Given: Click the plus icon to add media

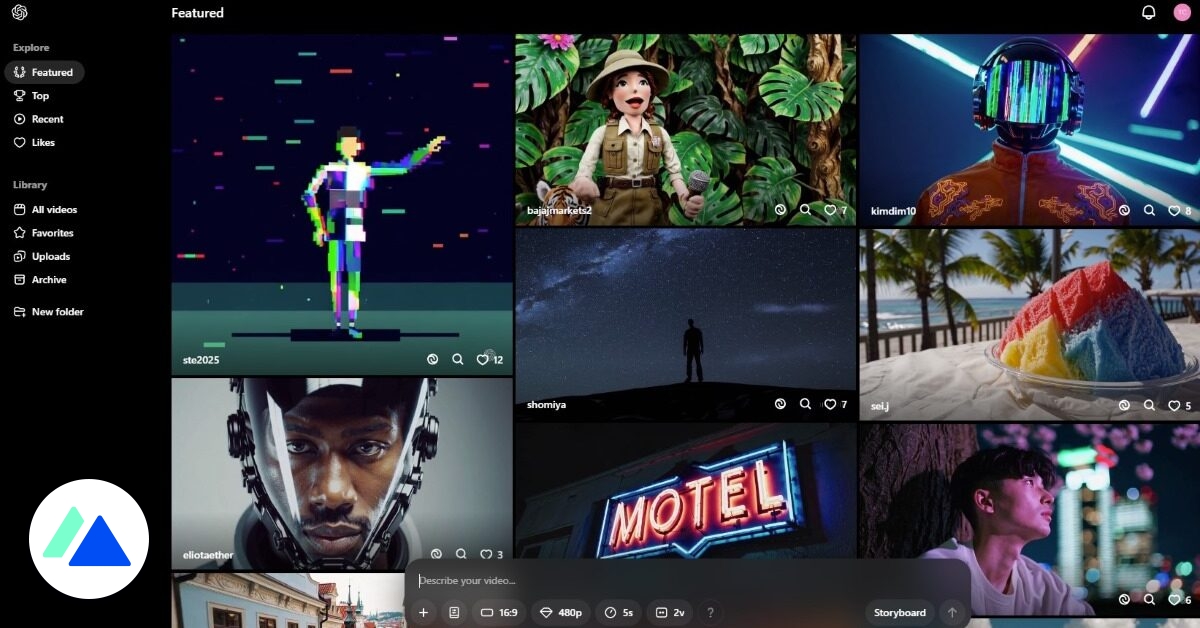Looking at the screenshot, I should 424,612.
